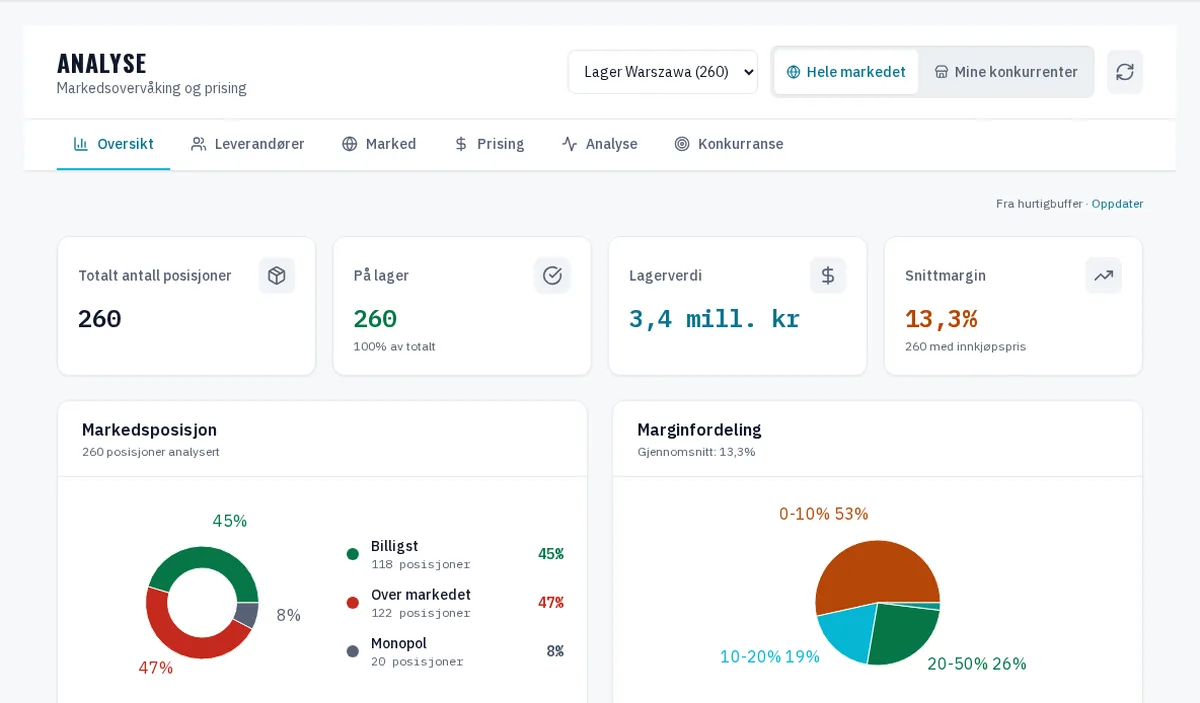
Task: Click the people icon beside Leverandører
Action: [198, 144]
